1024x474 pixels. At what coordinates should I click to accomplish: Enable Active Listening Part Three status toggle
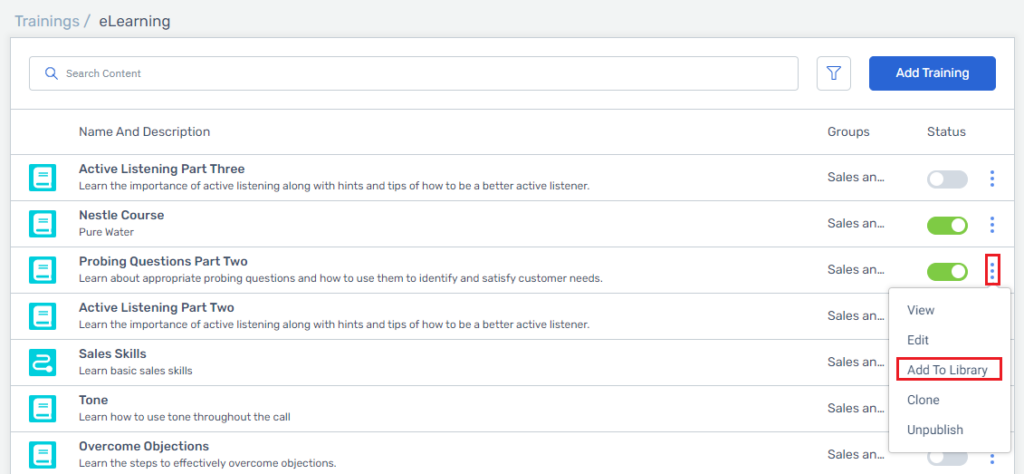pyautogui.click(x=947, y=179)
